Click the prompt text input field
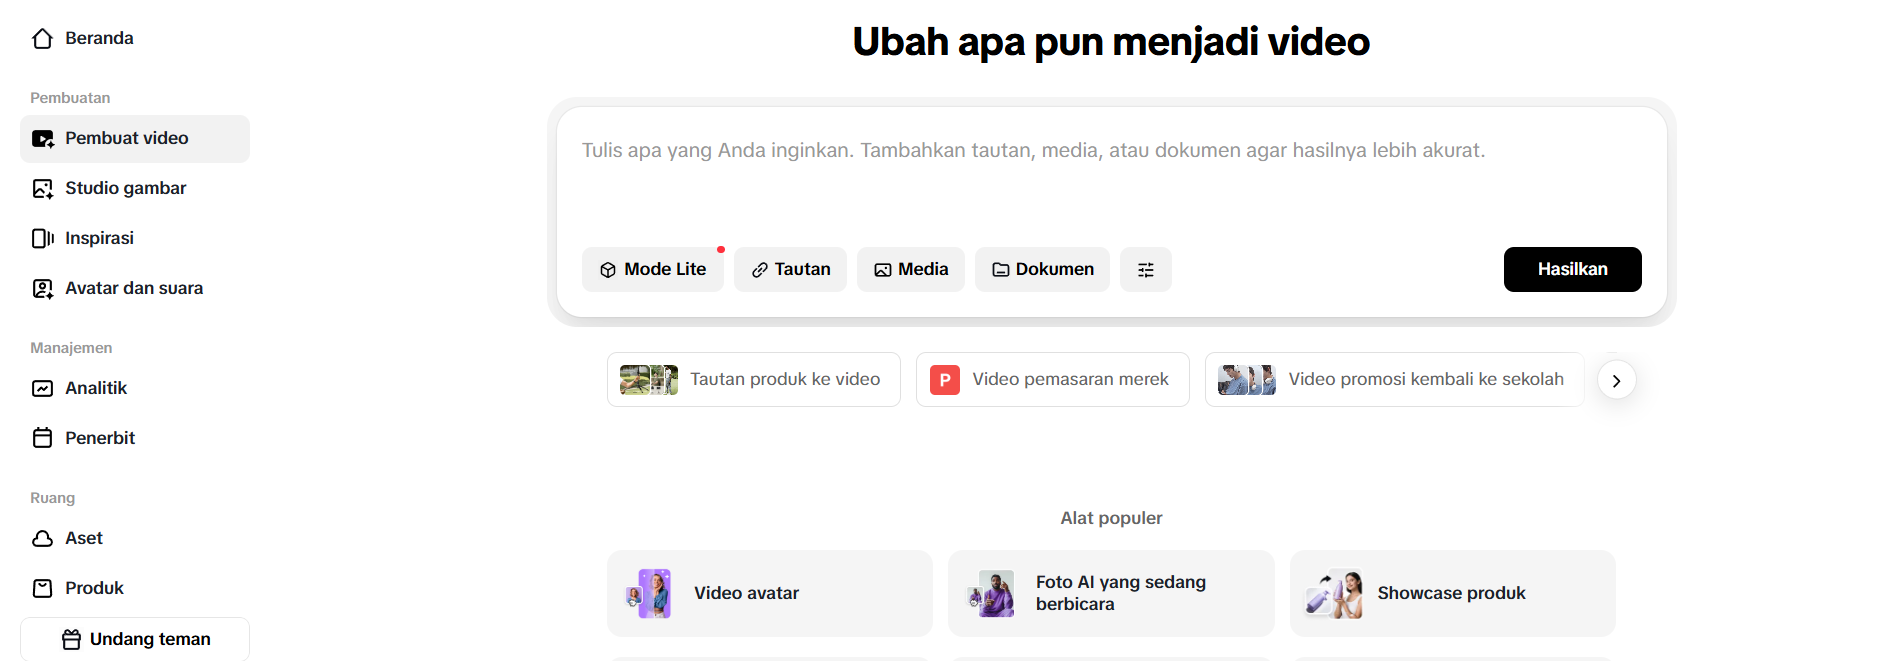This screenshot has height=661, width=1893. [x=1110, y=180]
